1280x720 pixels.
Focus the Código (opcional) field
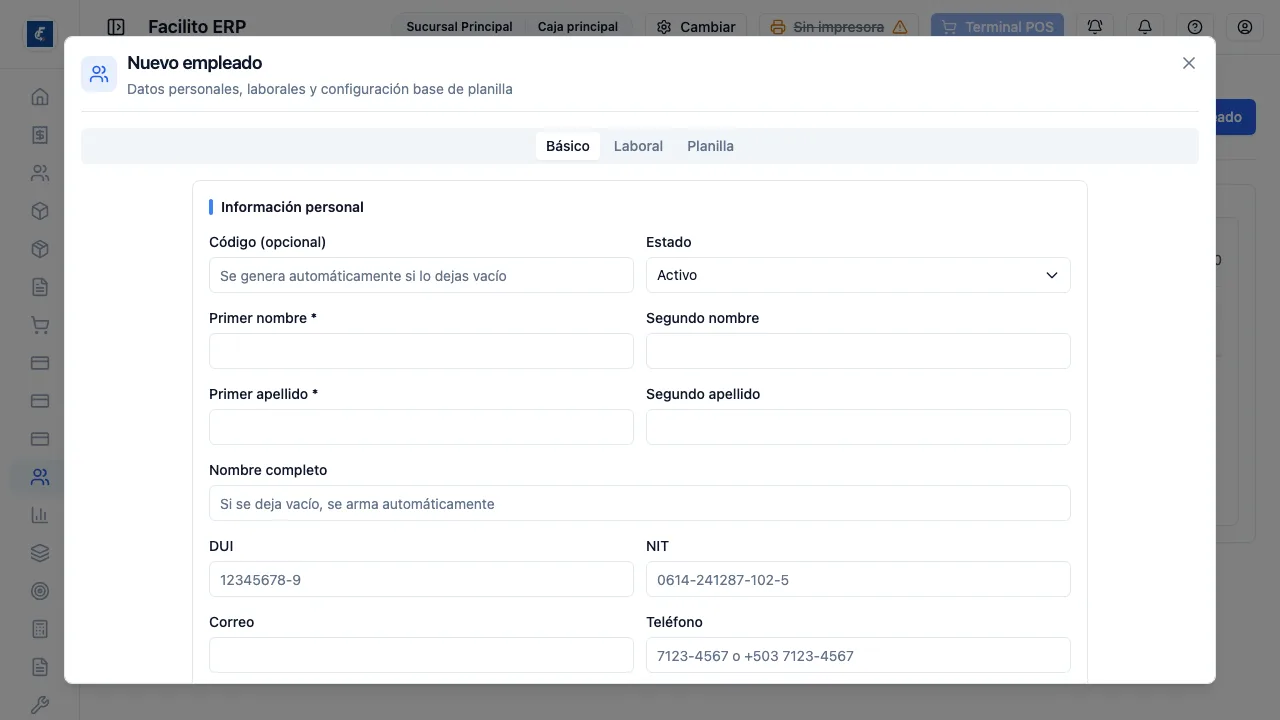tap(421, 275)
